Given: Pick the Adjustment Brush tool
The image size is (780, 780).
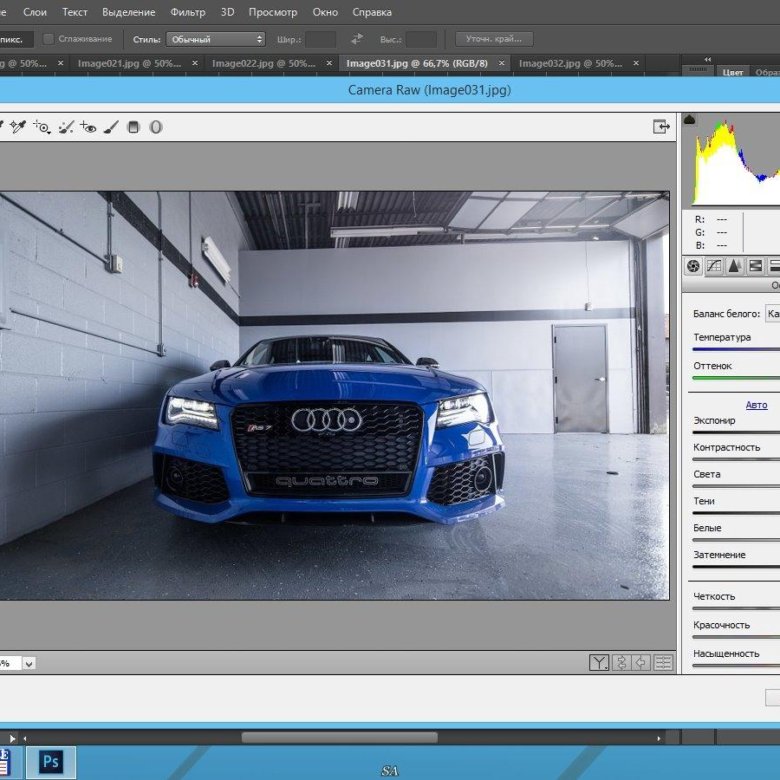Looking at the screenshot, I should click(x=111, y=127).
